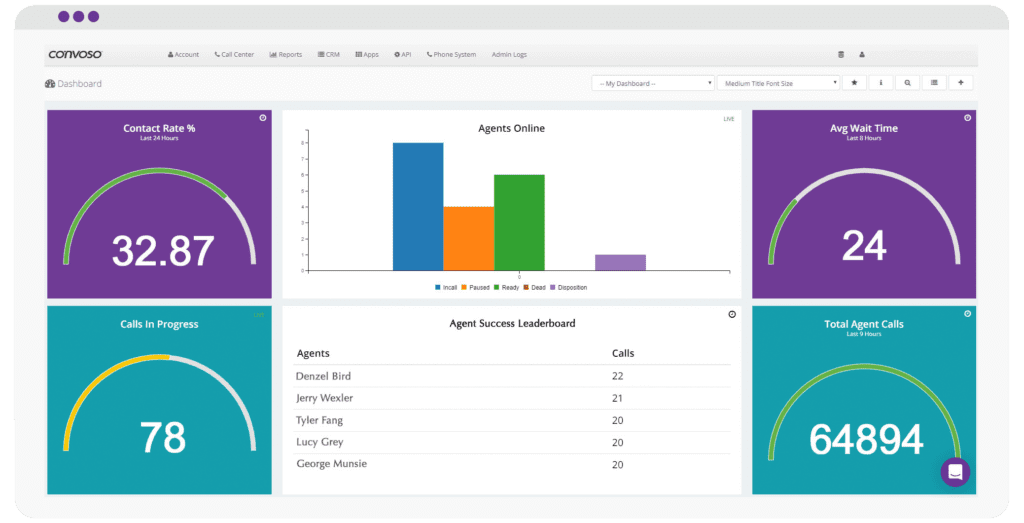1024x523 pixels.
Task: Open the chat support bubble icon
Action: click(955, 472)
